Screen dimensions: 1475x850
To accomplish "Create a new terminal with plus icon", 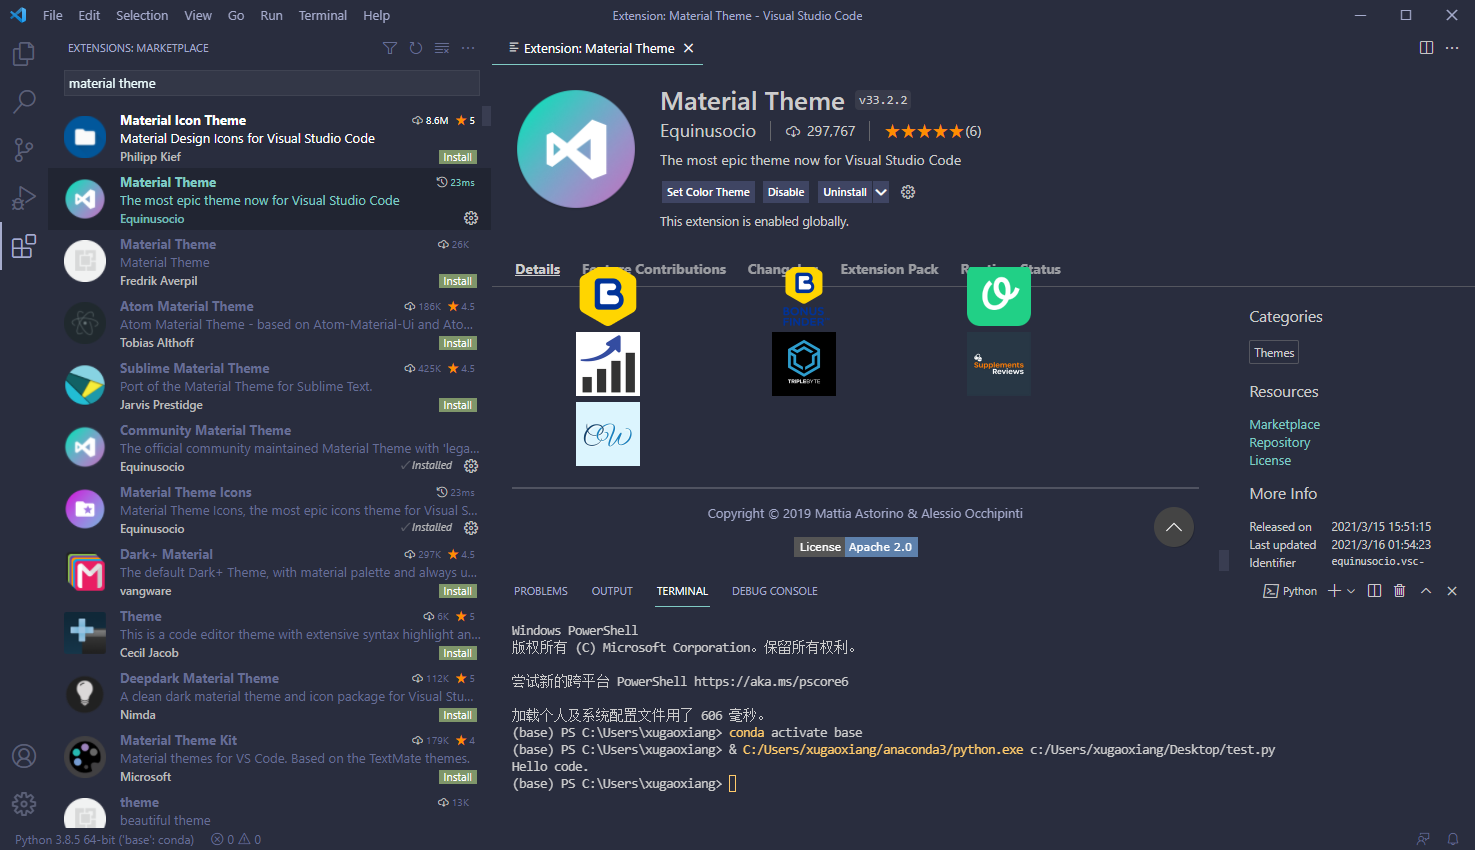I will pyautogui.click(x=1334, y=591).
